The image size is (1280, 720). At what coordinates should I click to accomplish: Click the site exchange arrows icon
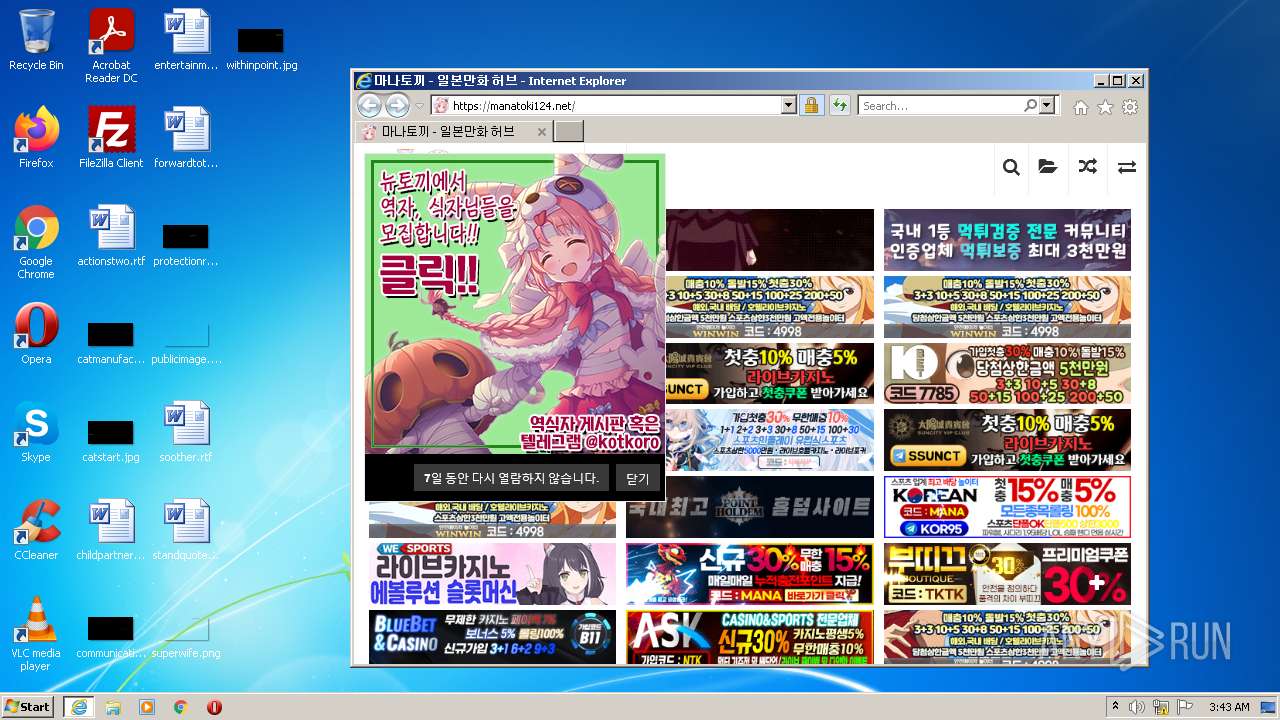(x=1127, y=167)
